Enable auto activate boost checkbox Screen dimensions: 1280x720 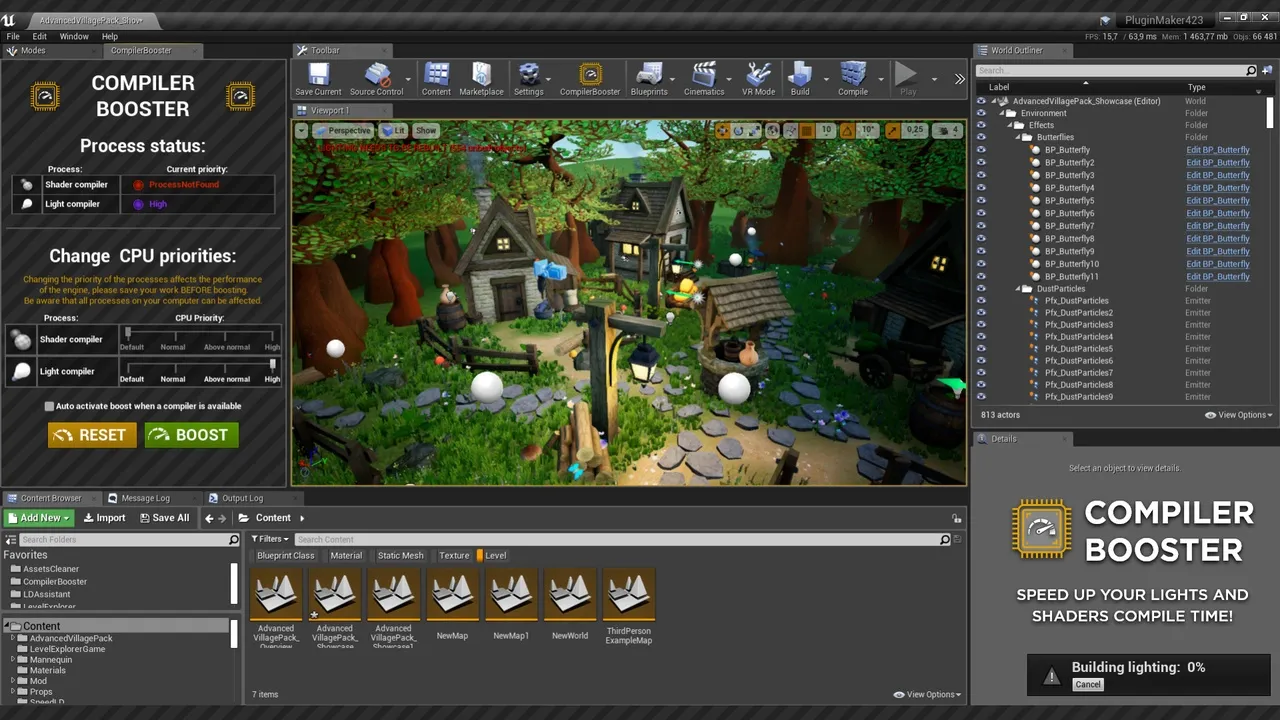pyautogui.click(x=49, y=406)
